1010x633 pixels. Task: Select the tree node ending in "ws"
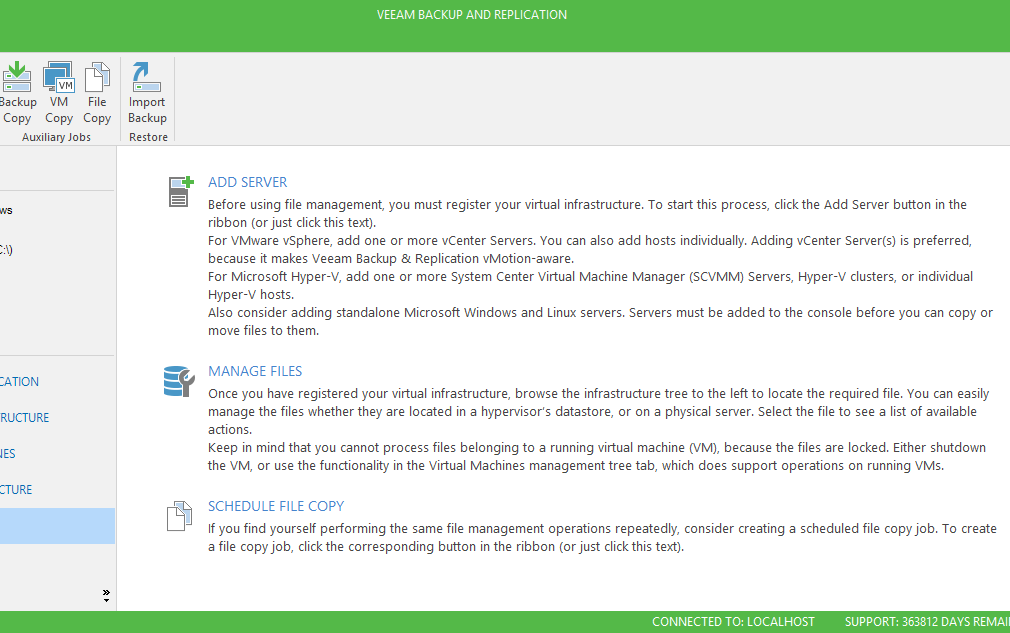click(x=6, y=211)
